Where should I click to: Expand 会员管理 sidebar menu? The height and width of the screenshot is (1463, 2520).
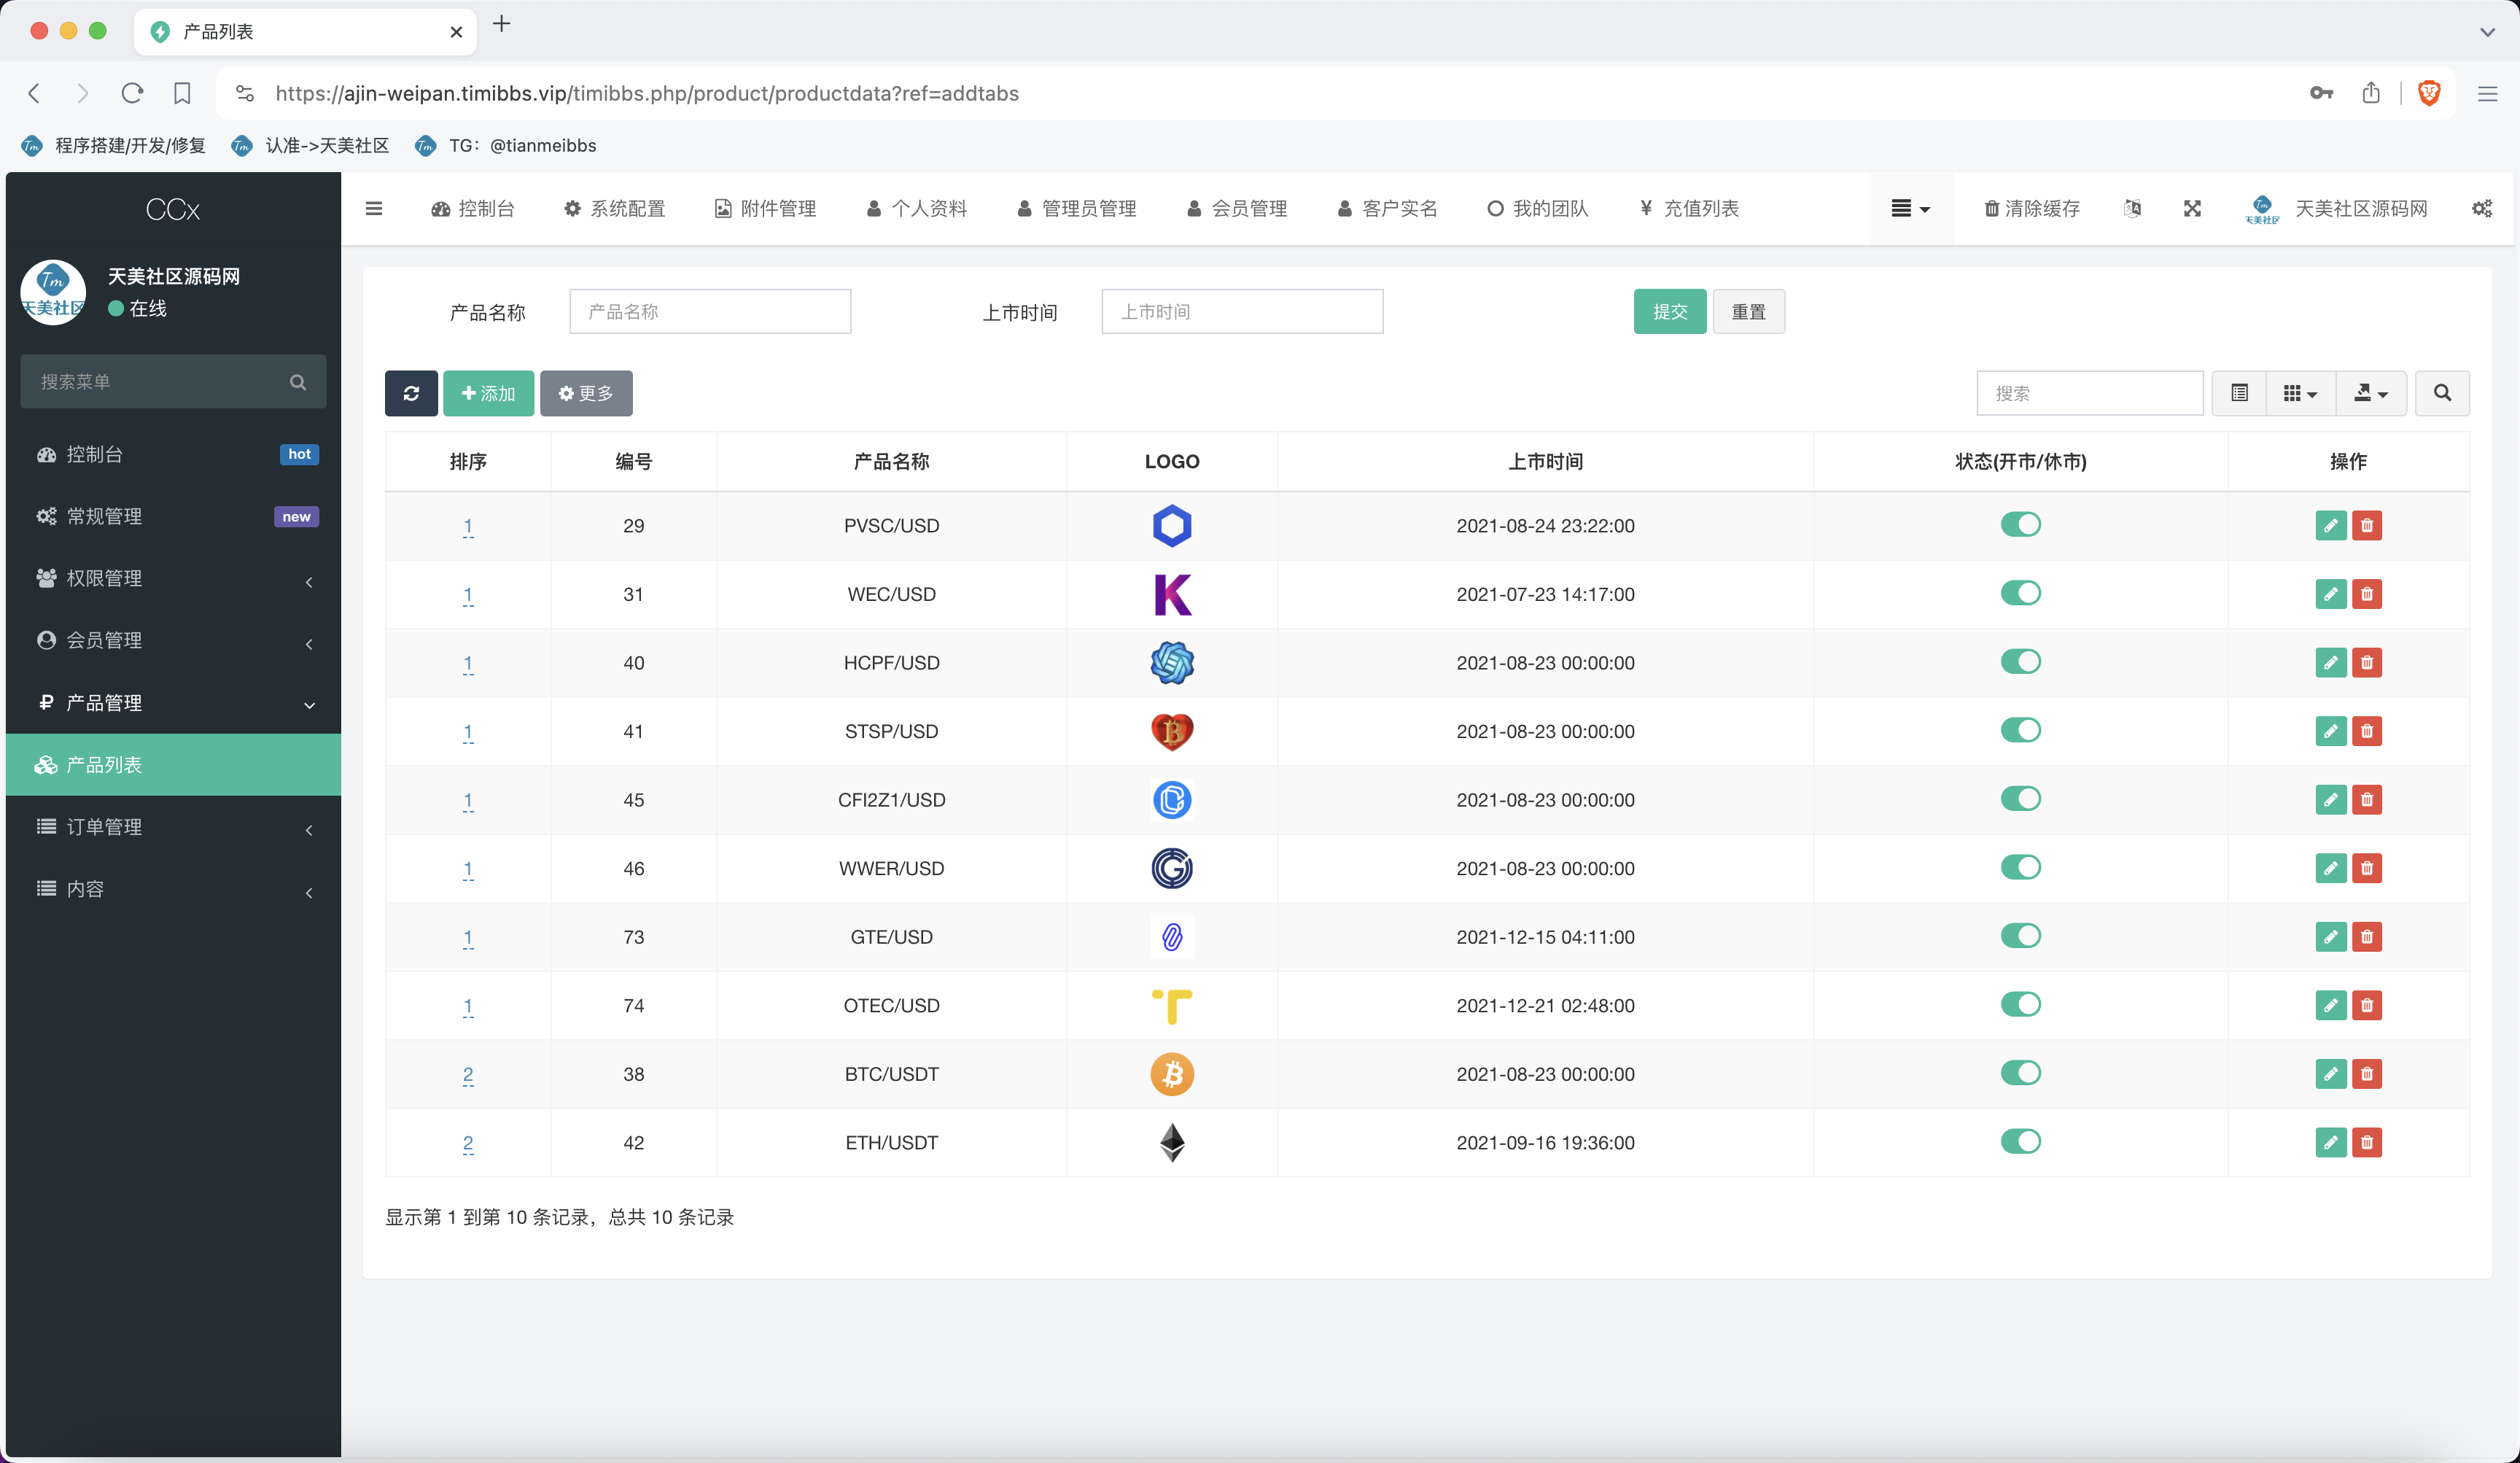pos(173,640)
